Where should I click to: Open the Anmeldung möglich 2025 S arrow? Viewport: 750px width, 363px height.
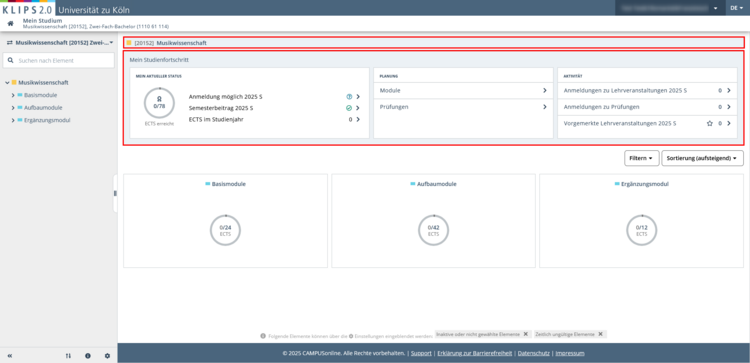[358, 97]
